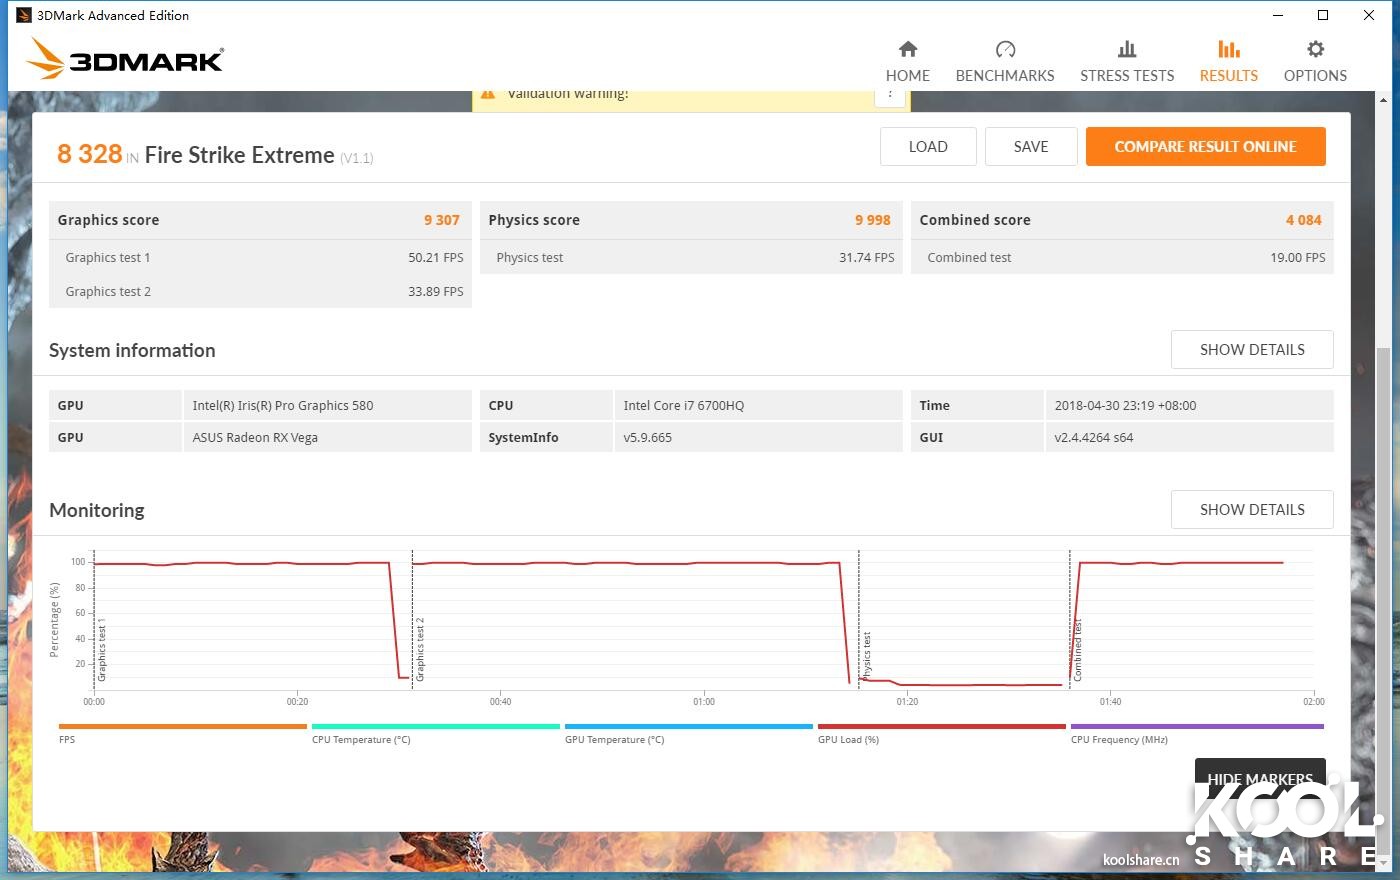
Task: Click the Combined test marker line
Action: click(1070, 620)
